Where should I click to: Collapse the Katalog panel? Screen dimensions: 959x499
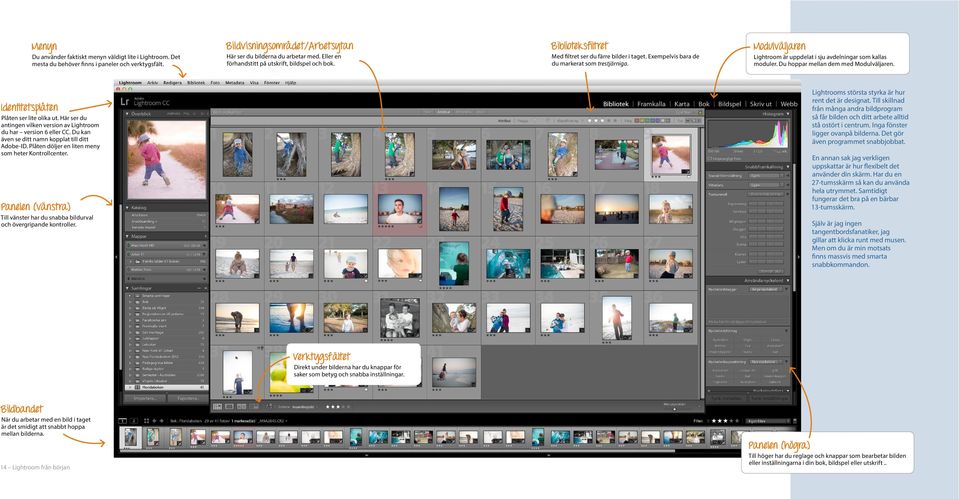[127, 208]
